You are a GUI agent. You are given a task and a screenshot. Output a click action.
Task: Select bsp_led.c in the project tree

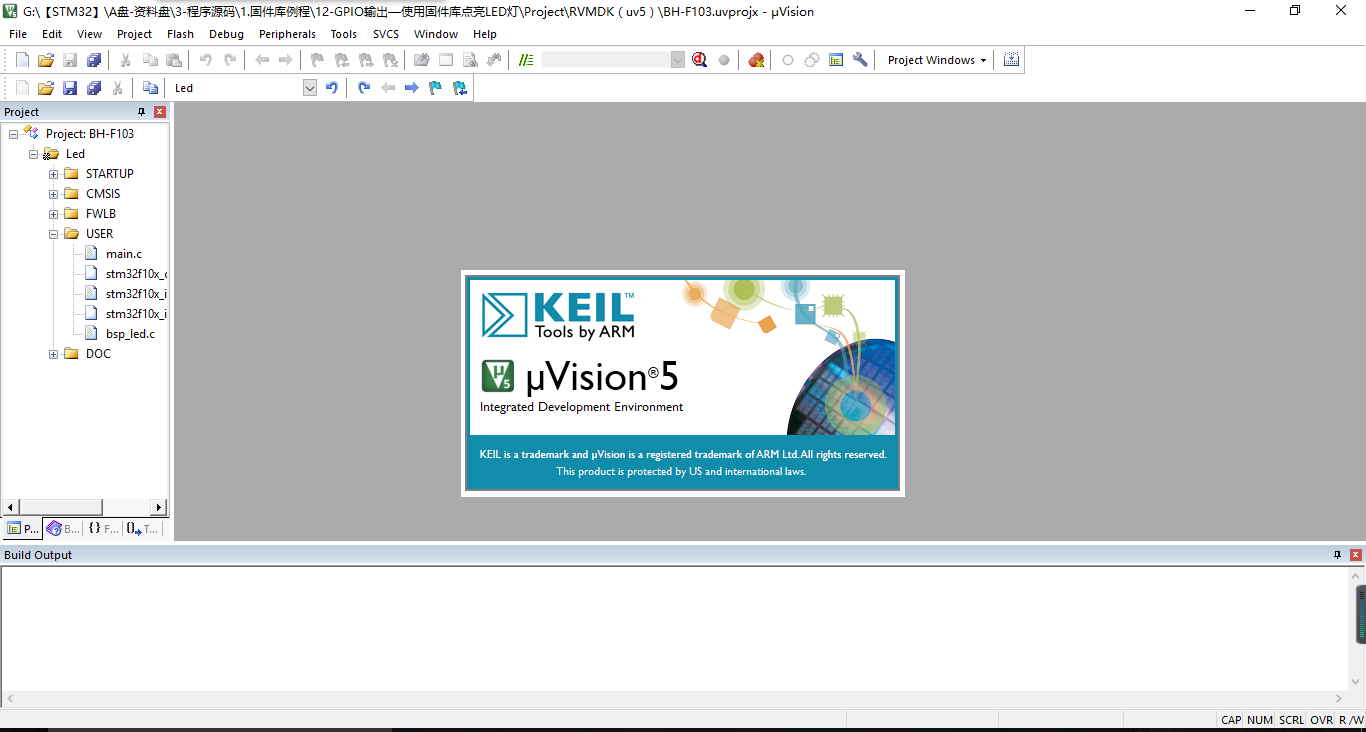click(130, 334)
